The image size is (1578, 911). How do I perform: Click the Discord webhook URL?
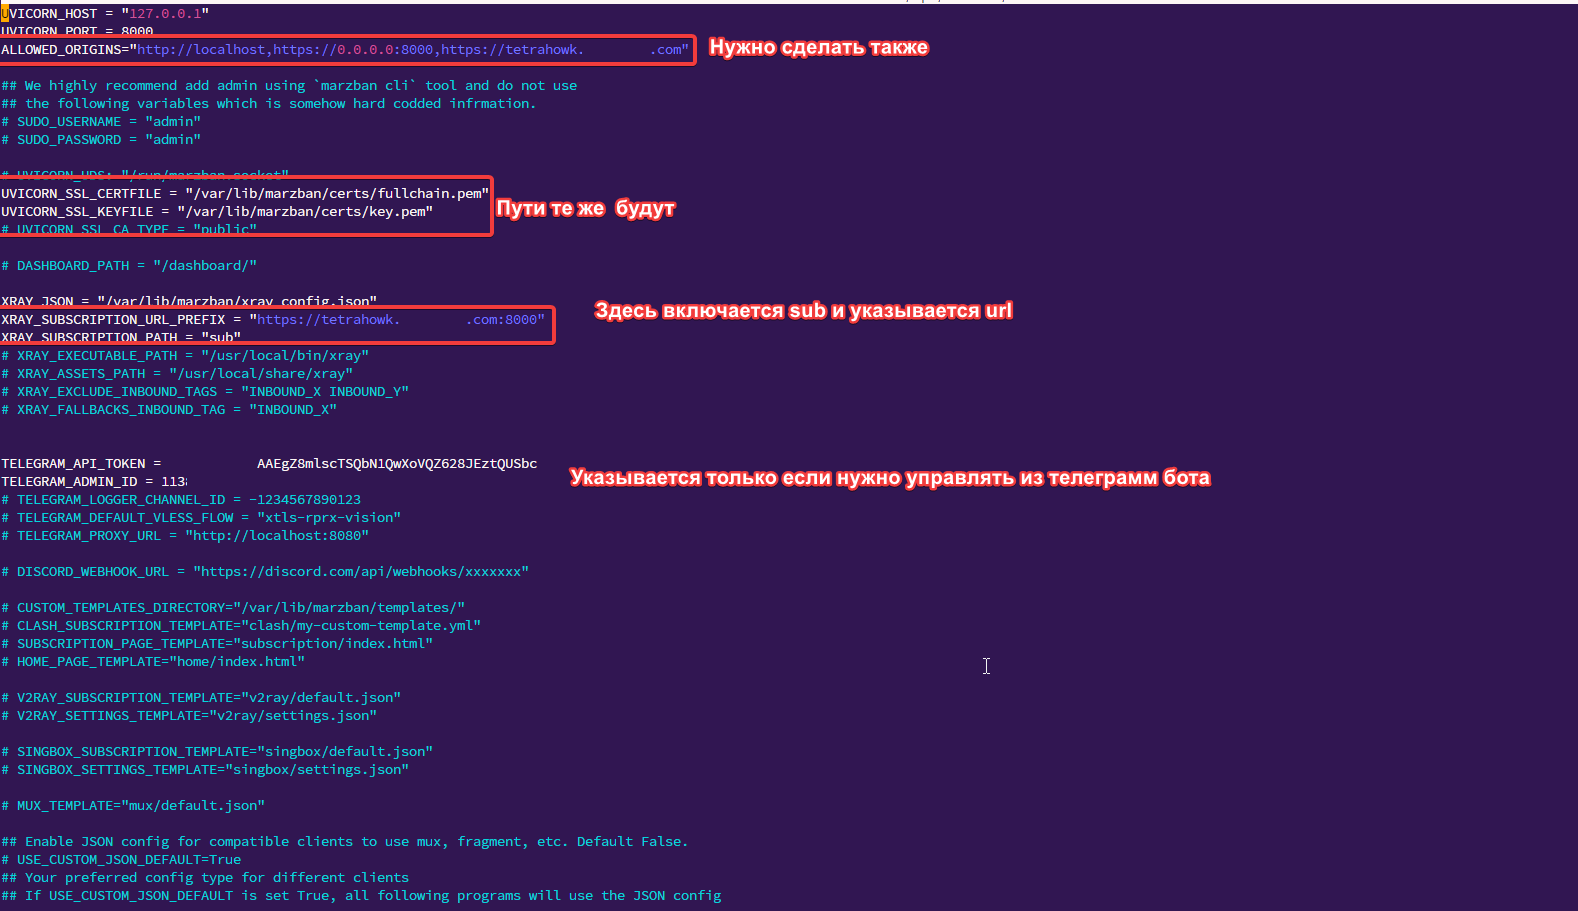360,572
